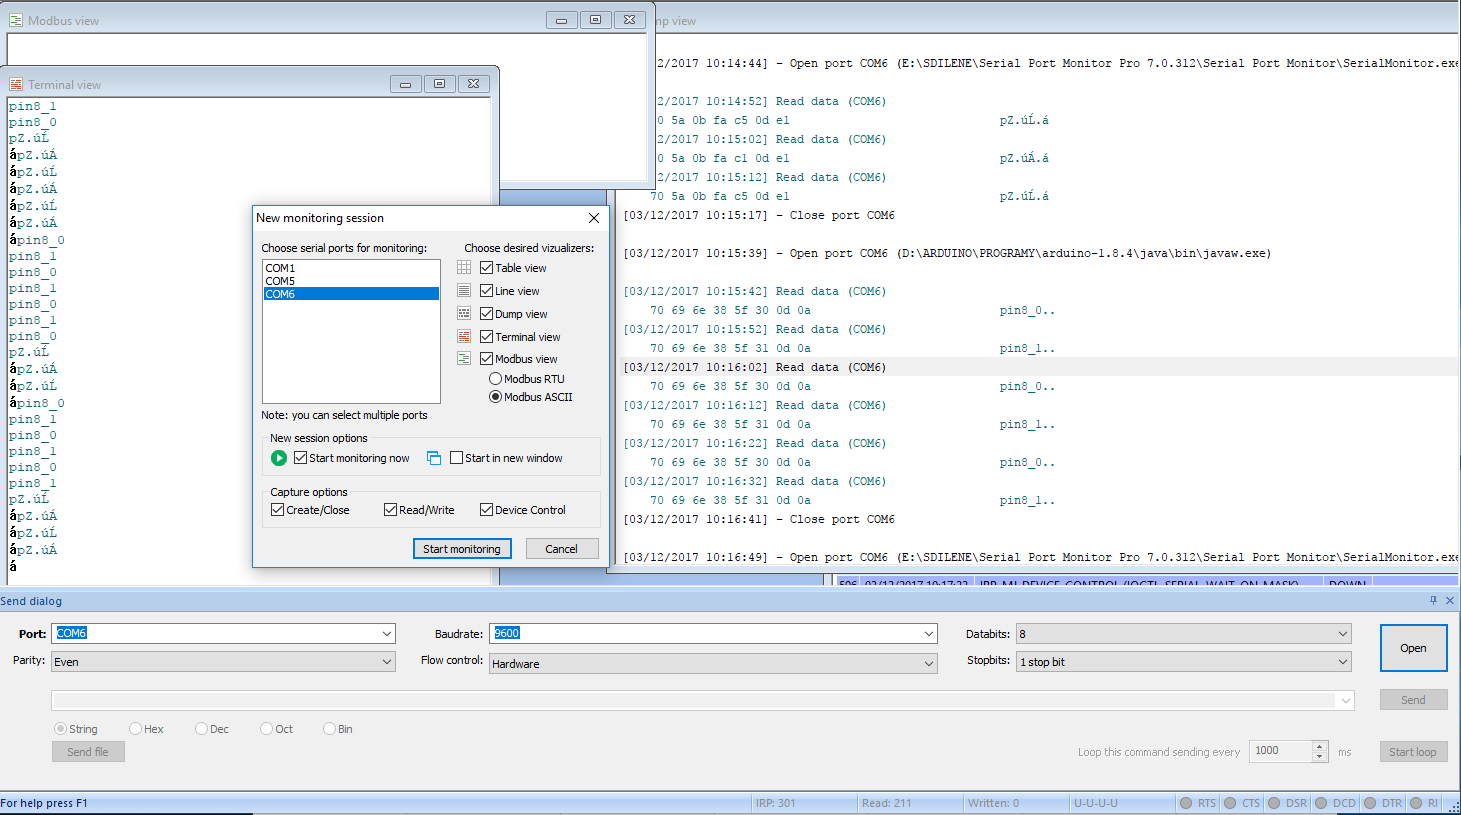The width and height of the screenshot is (1461, 815).
Task: Click the new window icon
Action: [x=434, y=458]
